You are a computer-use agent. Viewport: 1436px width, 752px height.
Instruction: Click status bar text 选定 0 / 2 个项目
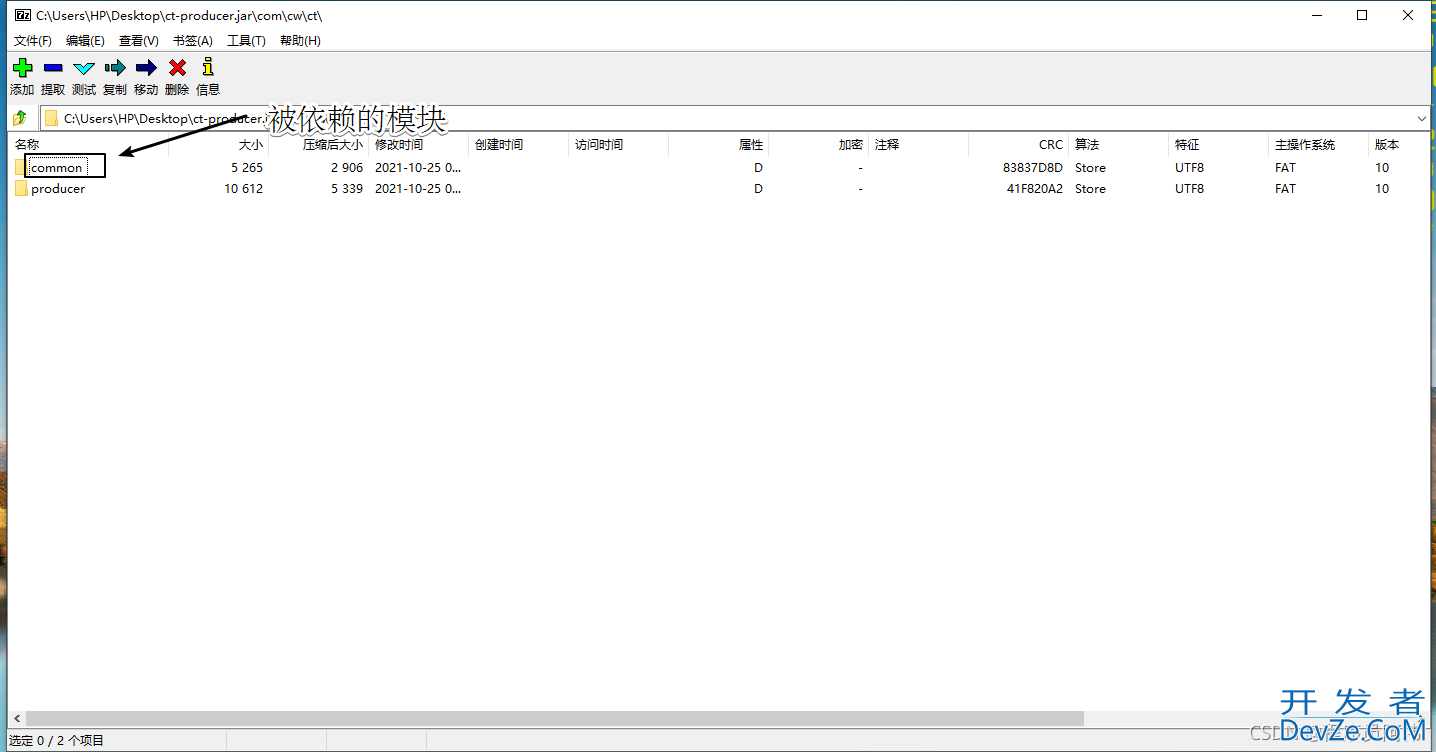tap(56, 740)
